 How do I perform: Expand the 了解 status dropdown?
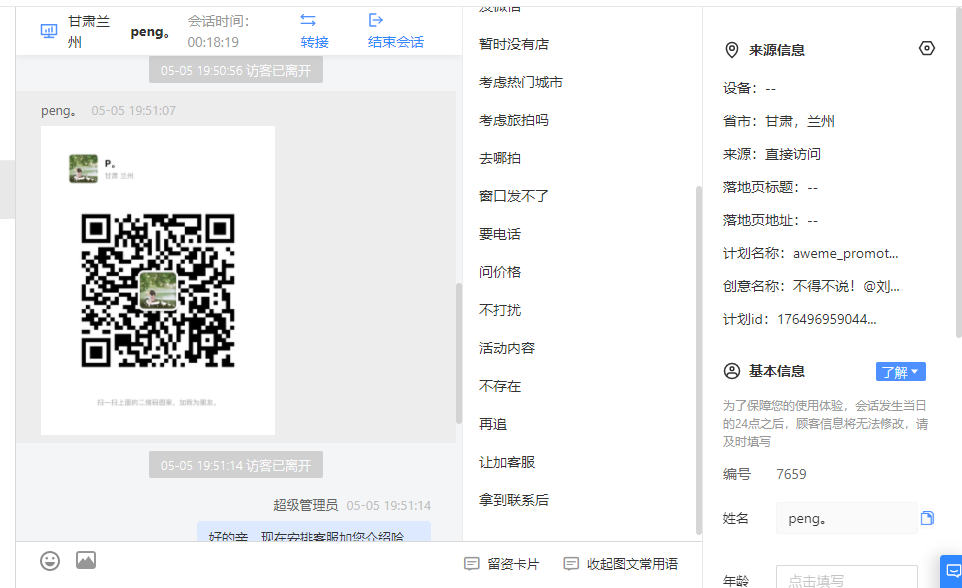pyautogui.click(x=900, y=371)
